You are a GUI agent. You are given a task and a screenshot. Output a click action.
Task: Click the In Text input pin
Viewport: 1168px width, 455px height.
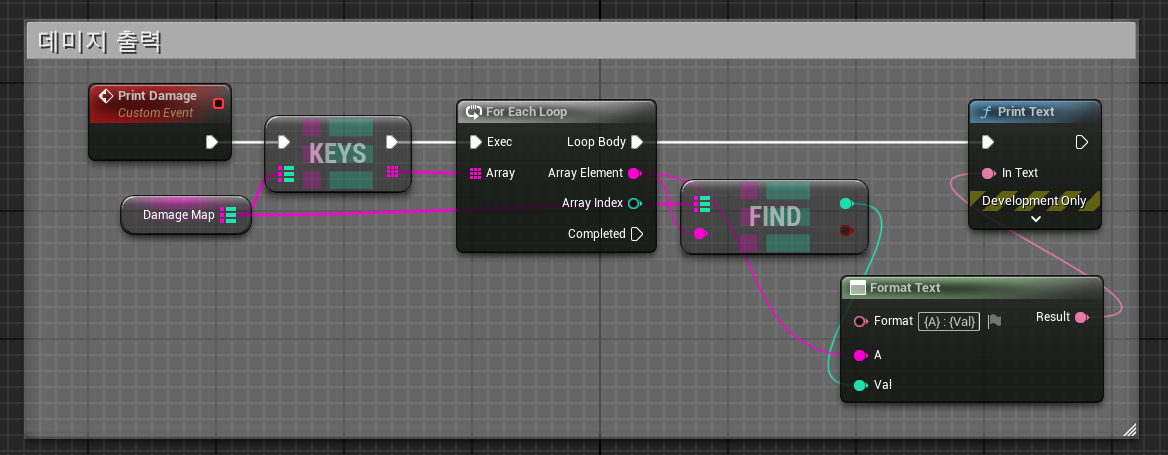pos(988,173)
